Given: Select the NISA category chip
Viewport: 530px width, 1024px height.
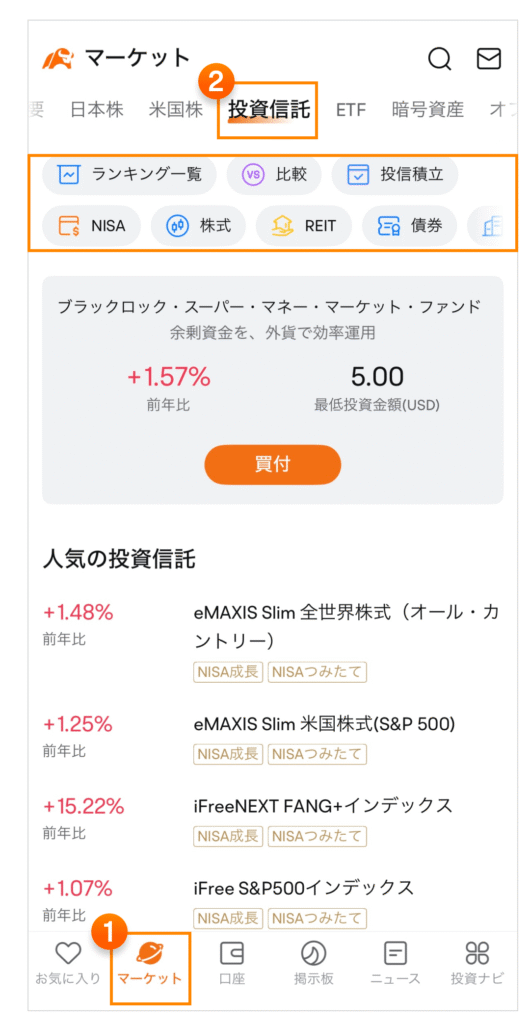Looking at the screenshot, I should (91, 226).
